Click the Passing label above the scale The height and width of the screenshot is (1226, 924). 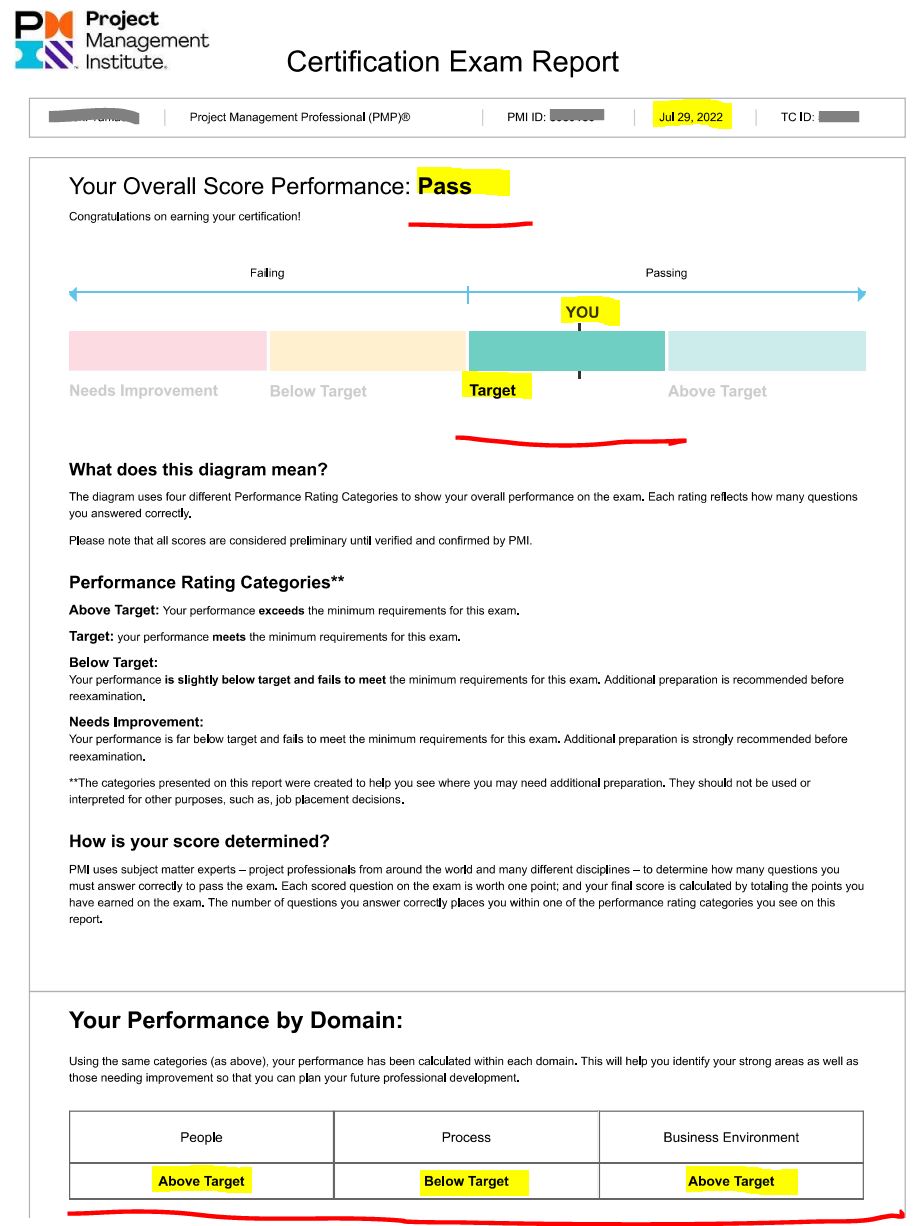666,273
